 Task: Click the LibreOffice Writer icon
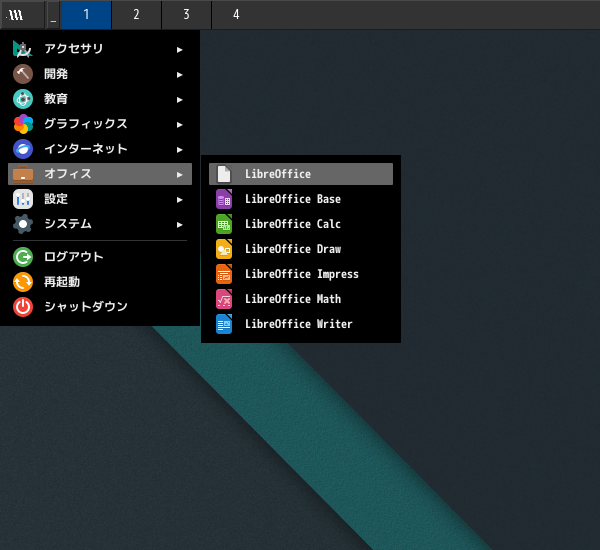click(224, 324)
